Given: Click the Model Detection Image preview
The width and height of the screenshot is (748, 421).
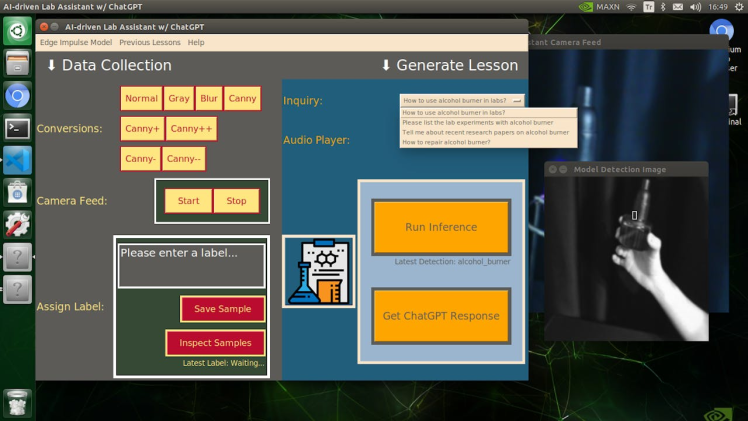Looking at the screenshot, I should [626, 259].
